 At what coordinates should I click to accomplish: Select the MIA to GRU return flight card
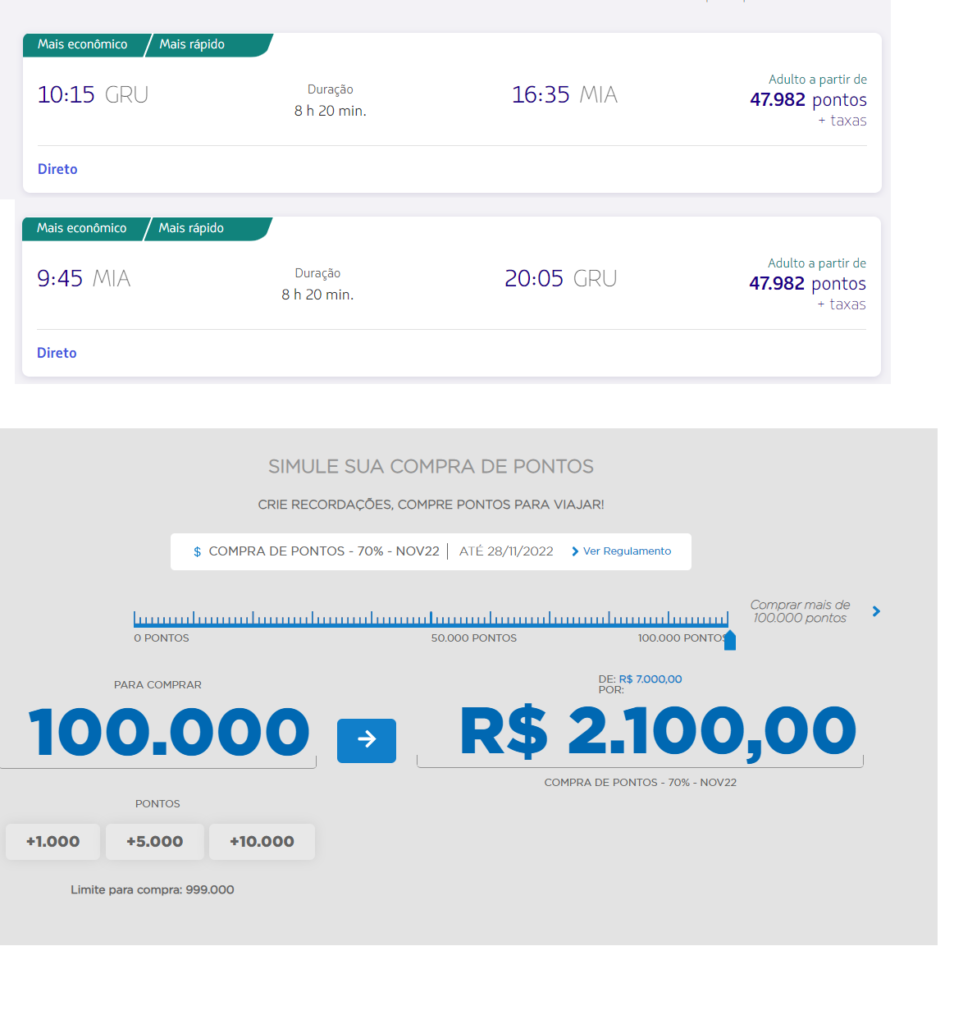tap(451, 297)
